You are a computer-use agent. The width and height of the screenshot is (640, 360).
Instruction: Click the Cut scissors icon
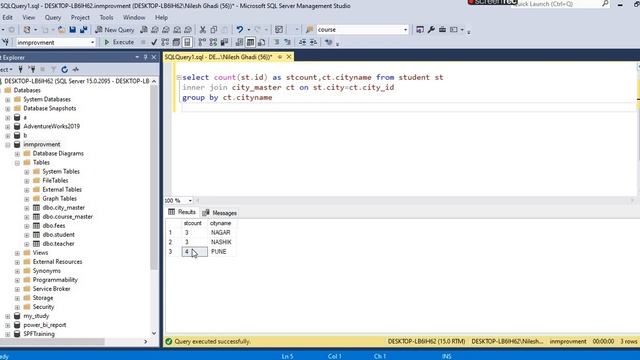[x=202, y=30]
